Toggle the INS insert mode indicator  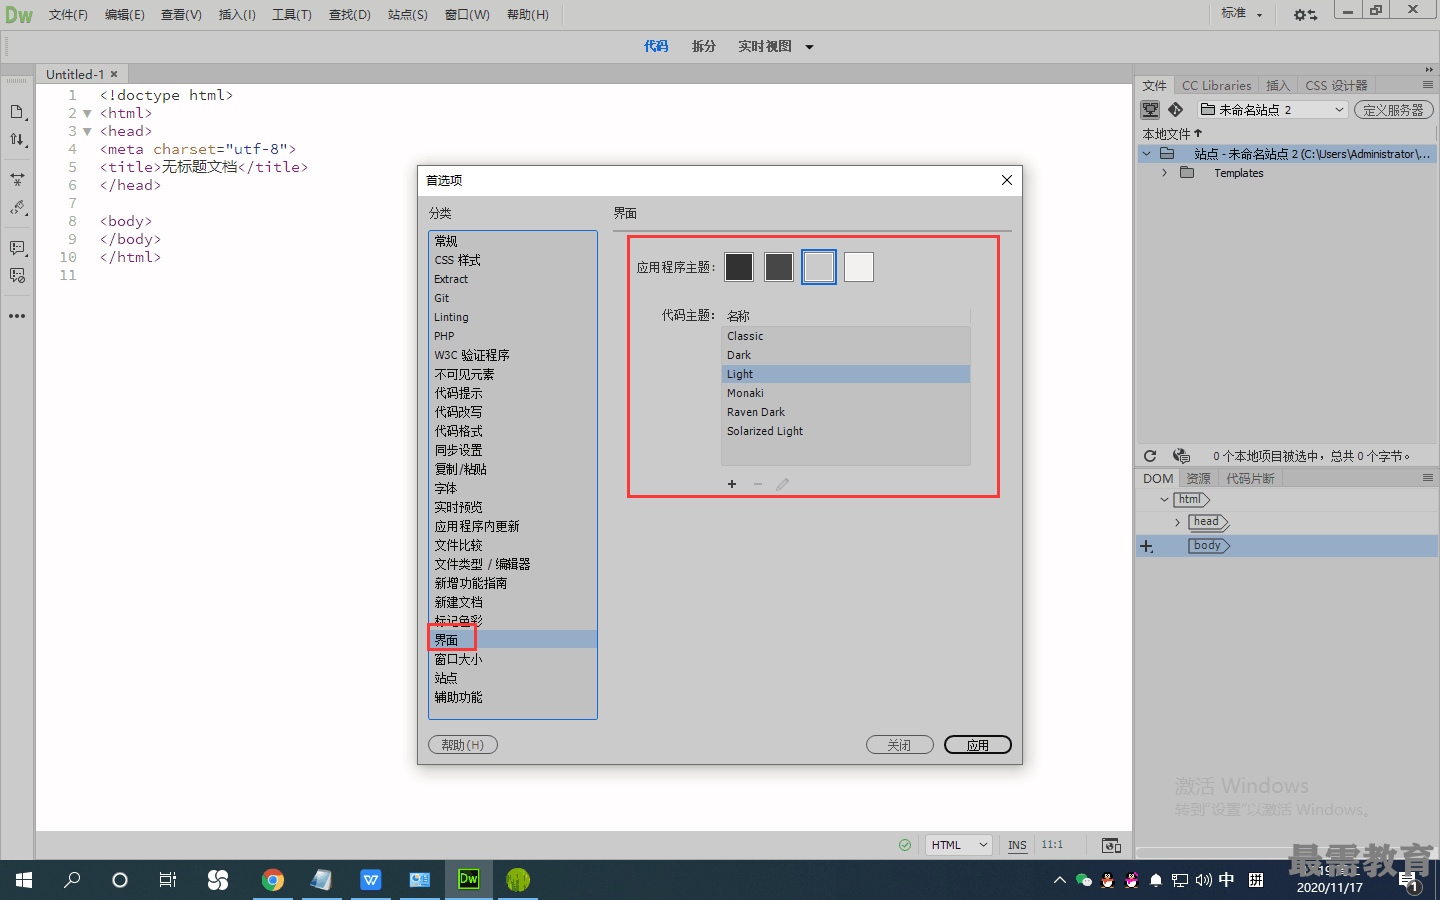pos(1017,845)
